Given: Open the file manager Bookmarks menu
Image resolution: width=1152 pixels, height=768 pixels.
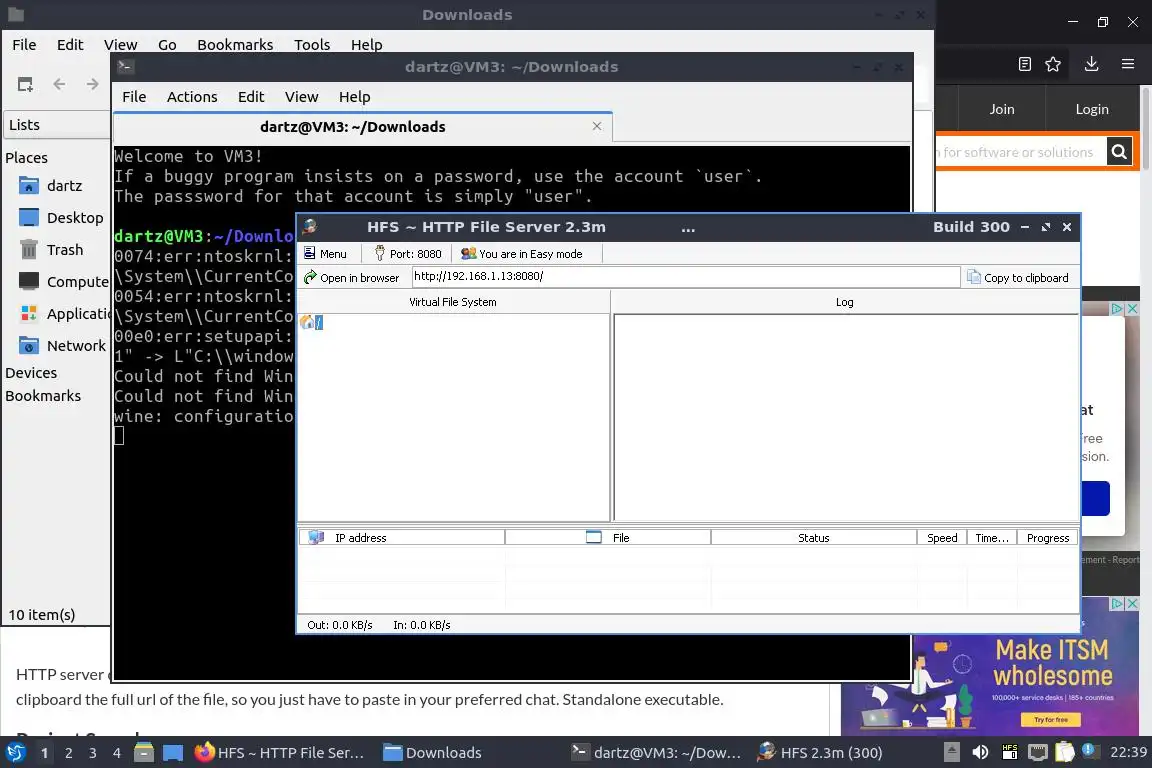Looking at the screenshot, I should click(235, 45).
